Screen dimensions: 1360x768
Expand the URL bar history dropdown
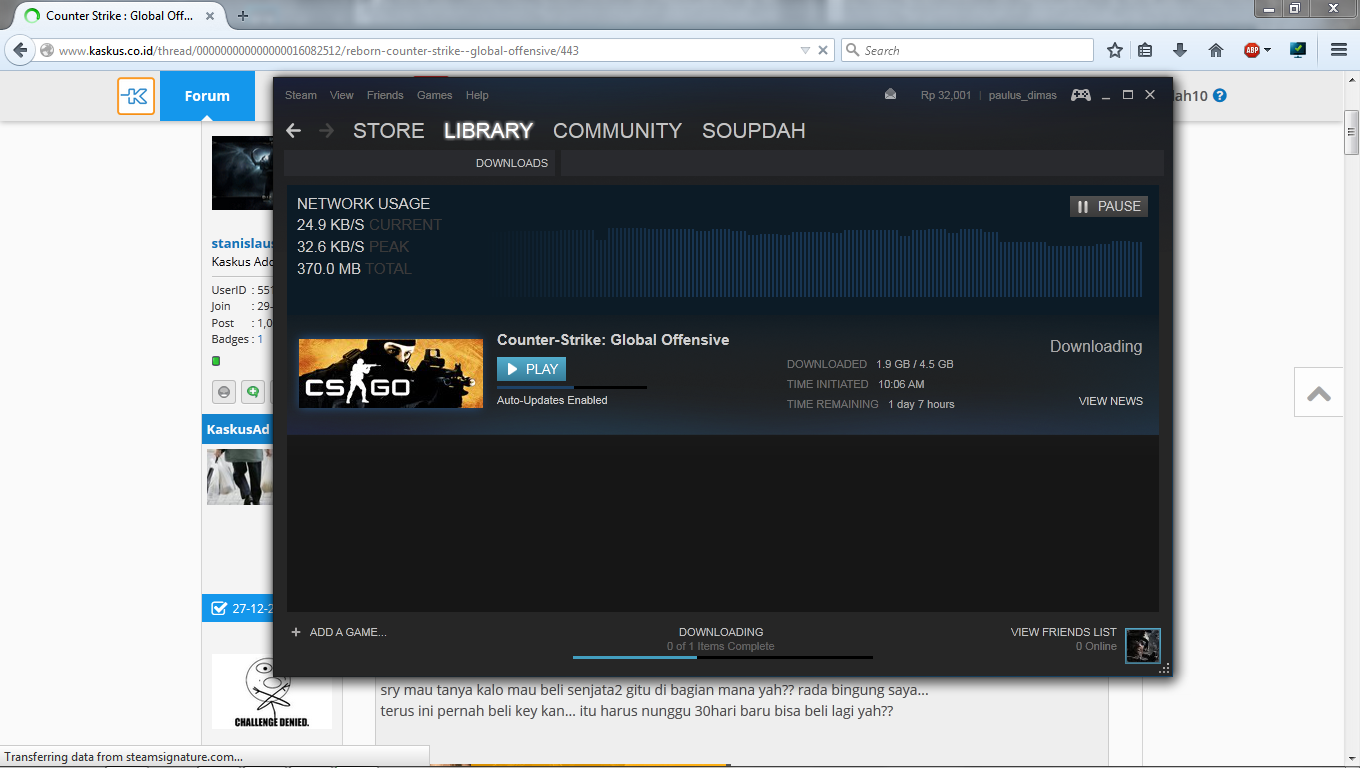(805, 50)
